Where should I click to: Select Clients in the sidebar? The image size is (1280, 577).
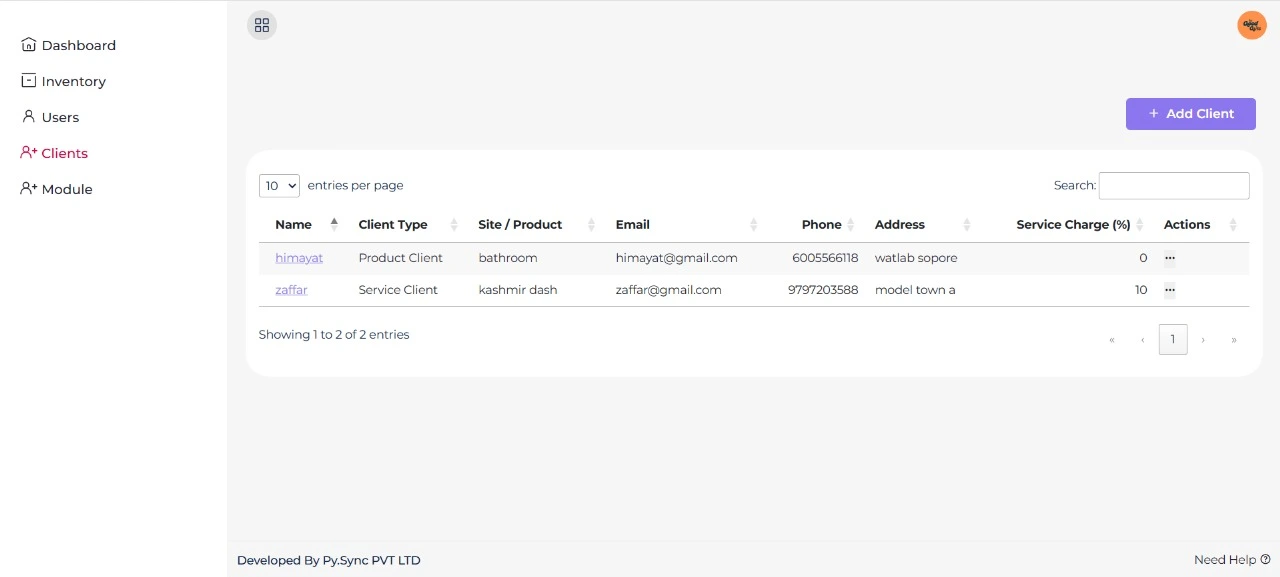coord(64,153)
